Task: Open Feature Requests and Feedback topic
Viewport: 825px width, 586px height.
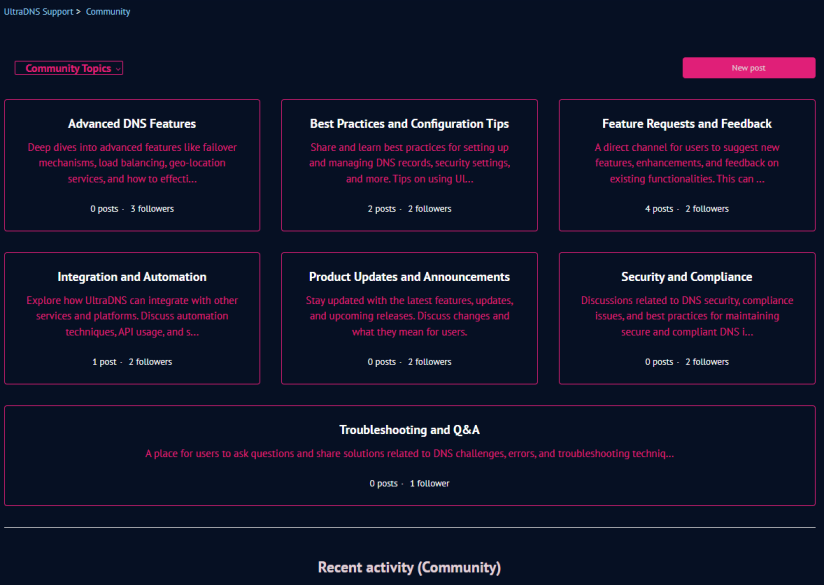Action: (687, 124)
